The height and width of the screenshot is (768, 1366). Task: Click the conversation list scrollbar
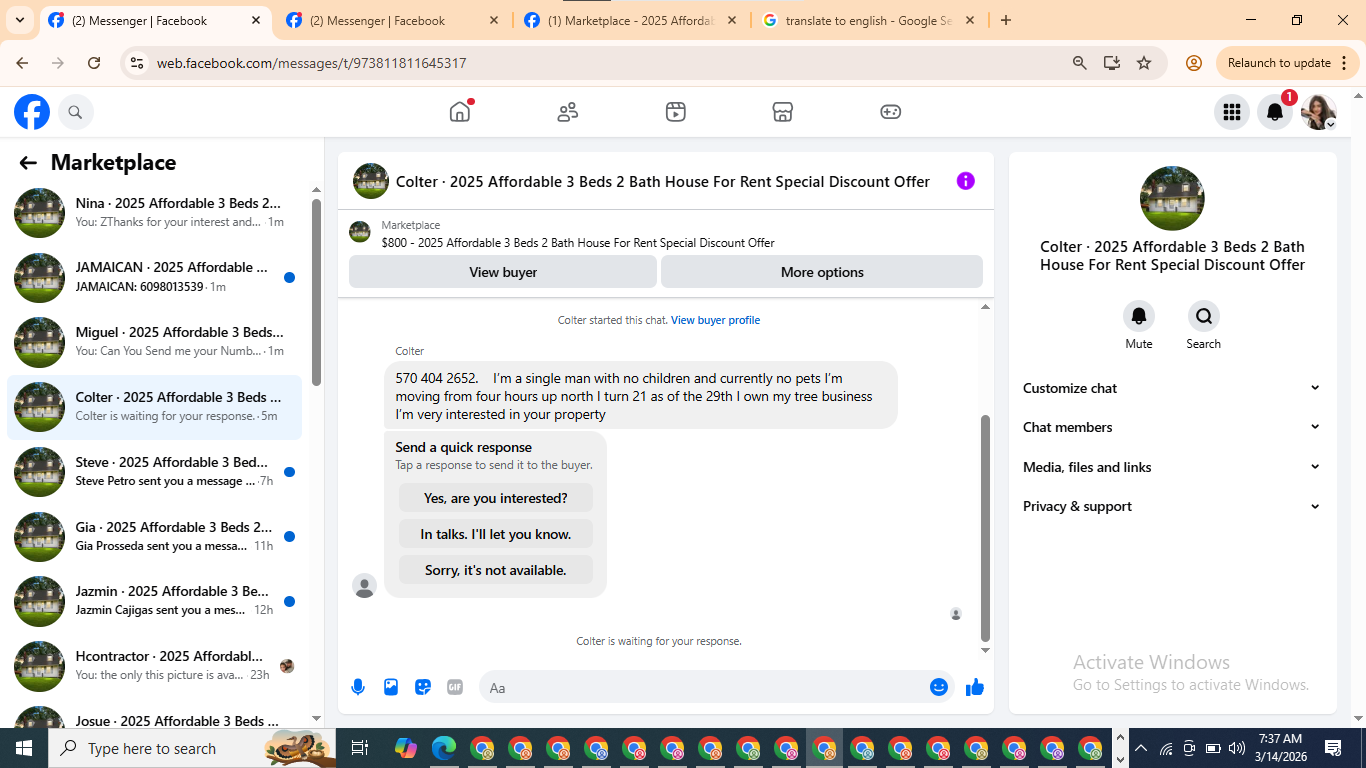(316, 292)
